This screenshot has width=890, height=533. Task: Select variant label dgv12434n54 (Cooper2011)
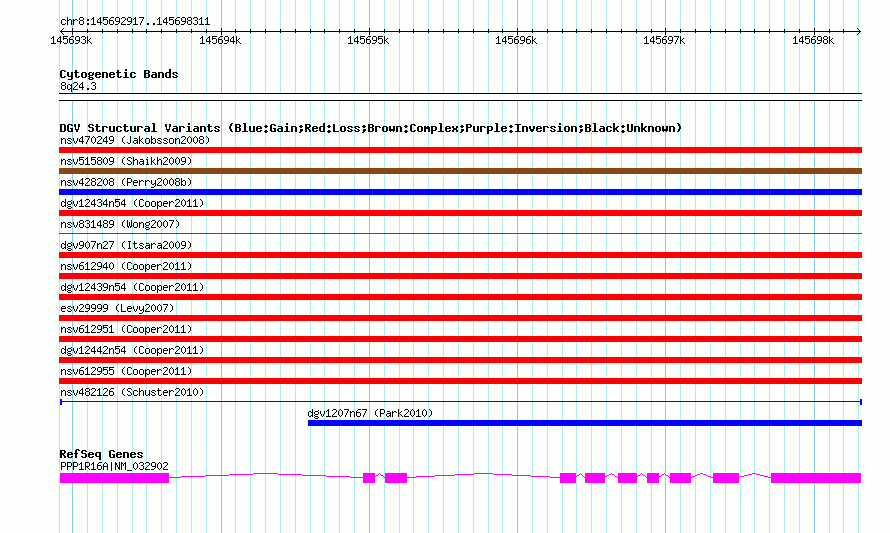[132, 203]
